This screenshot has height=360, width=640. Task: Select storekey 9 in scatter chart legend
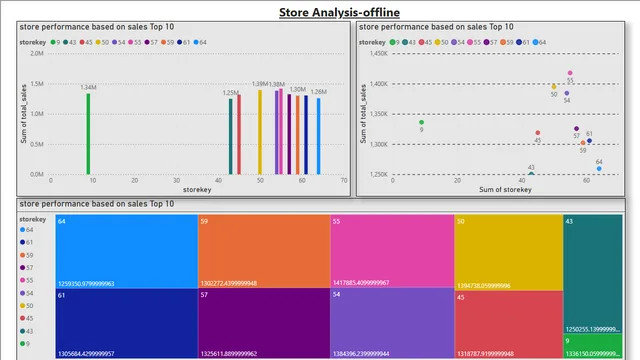pos(395,42)
